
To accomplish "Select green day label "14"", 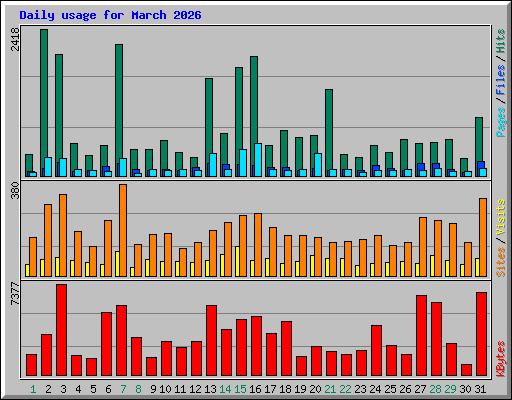I will pyautogui.click(x=225, y=389).
